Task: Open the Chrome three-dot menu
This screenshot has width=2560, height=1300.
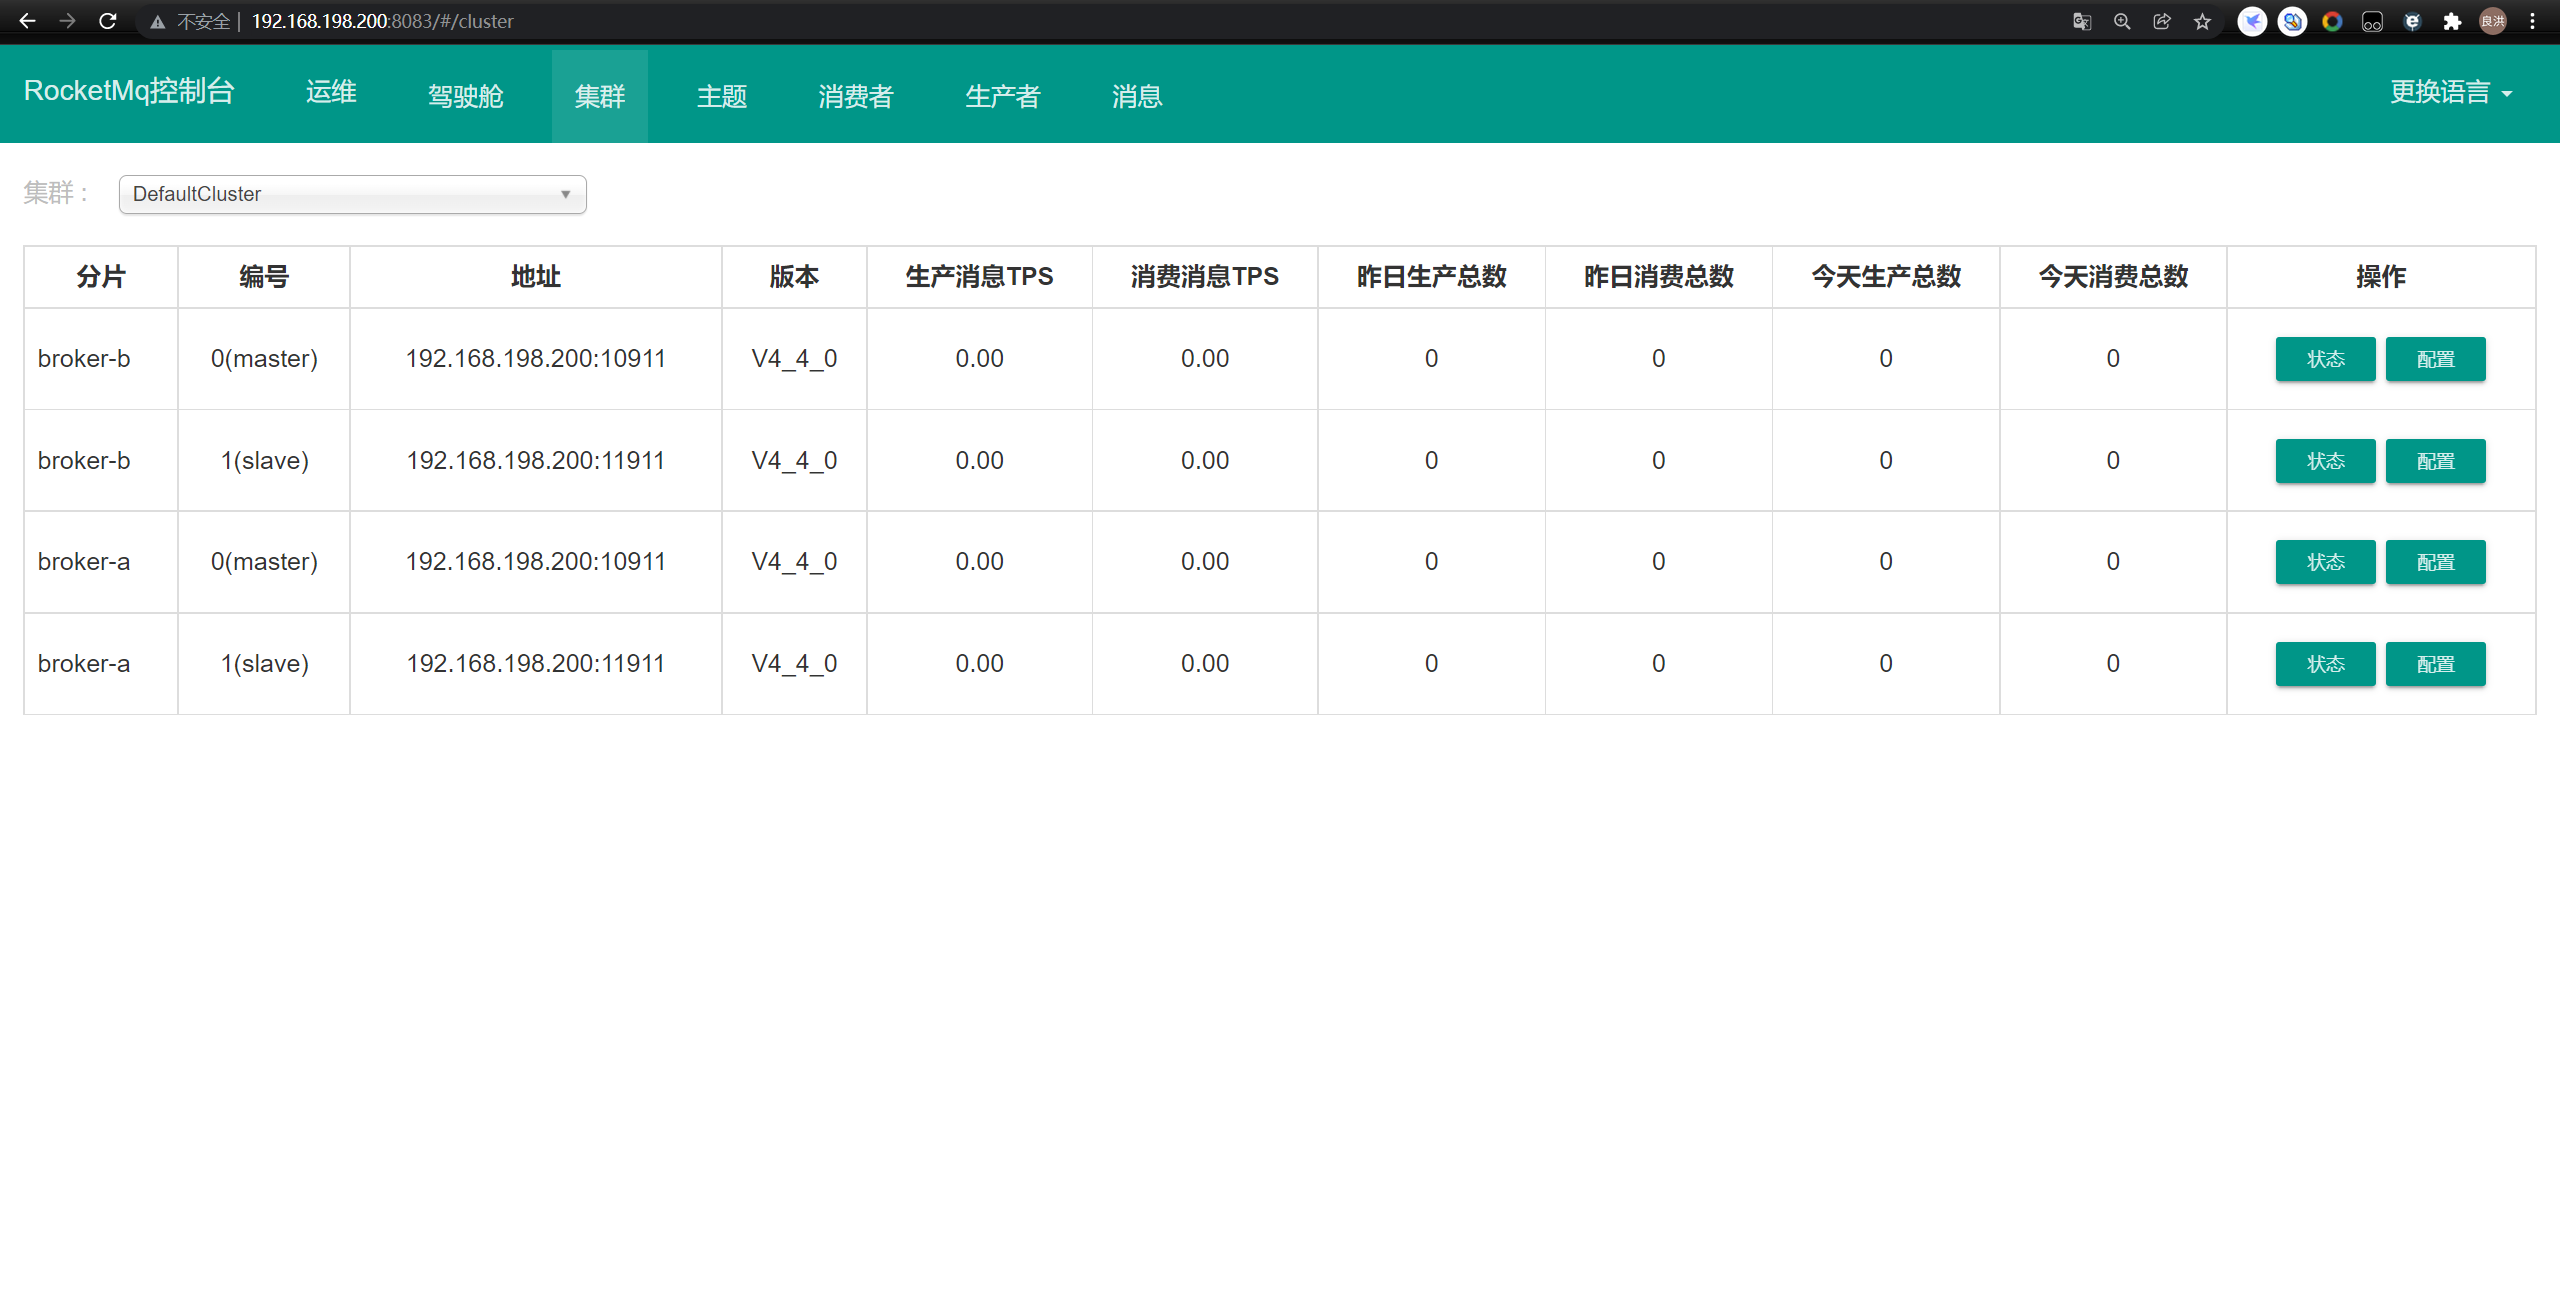Action: (x=2532, y=21)
